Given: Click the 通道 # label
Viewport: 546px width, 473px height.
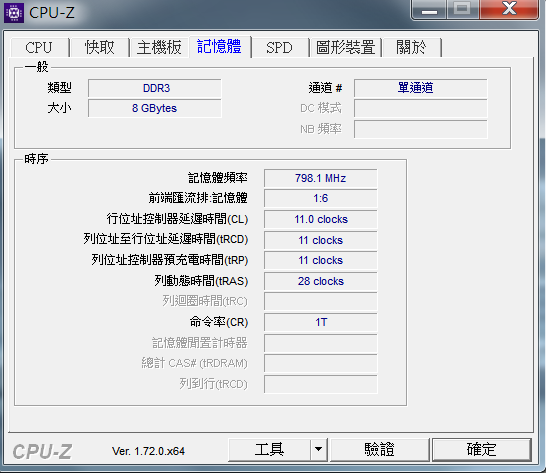Looking at the screenshot, I should (326, 88).
